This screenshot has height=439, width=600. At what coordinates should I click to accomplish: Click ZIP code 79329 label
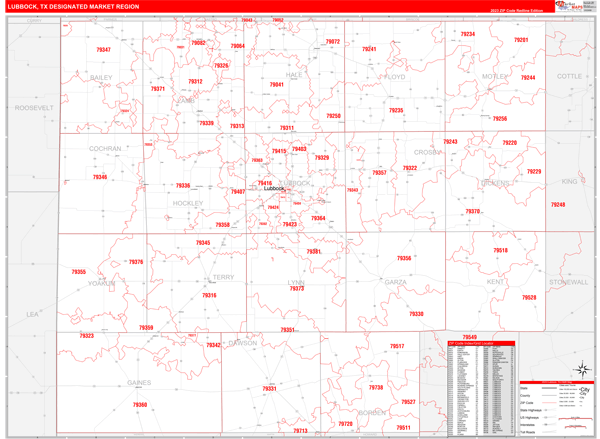point(322,157)
